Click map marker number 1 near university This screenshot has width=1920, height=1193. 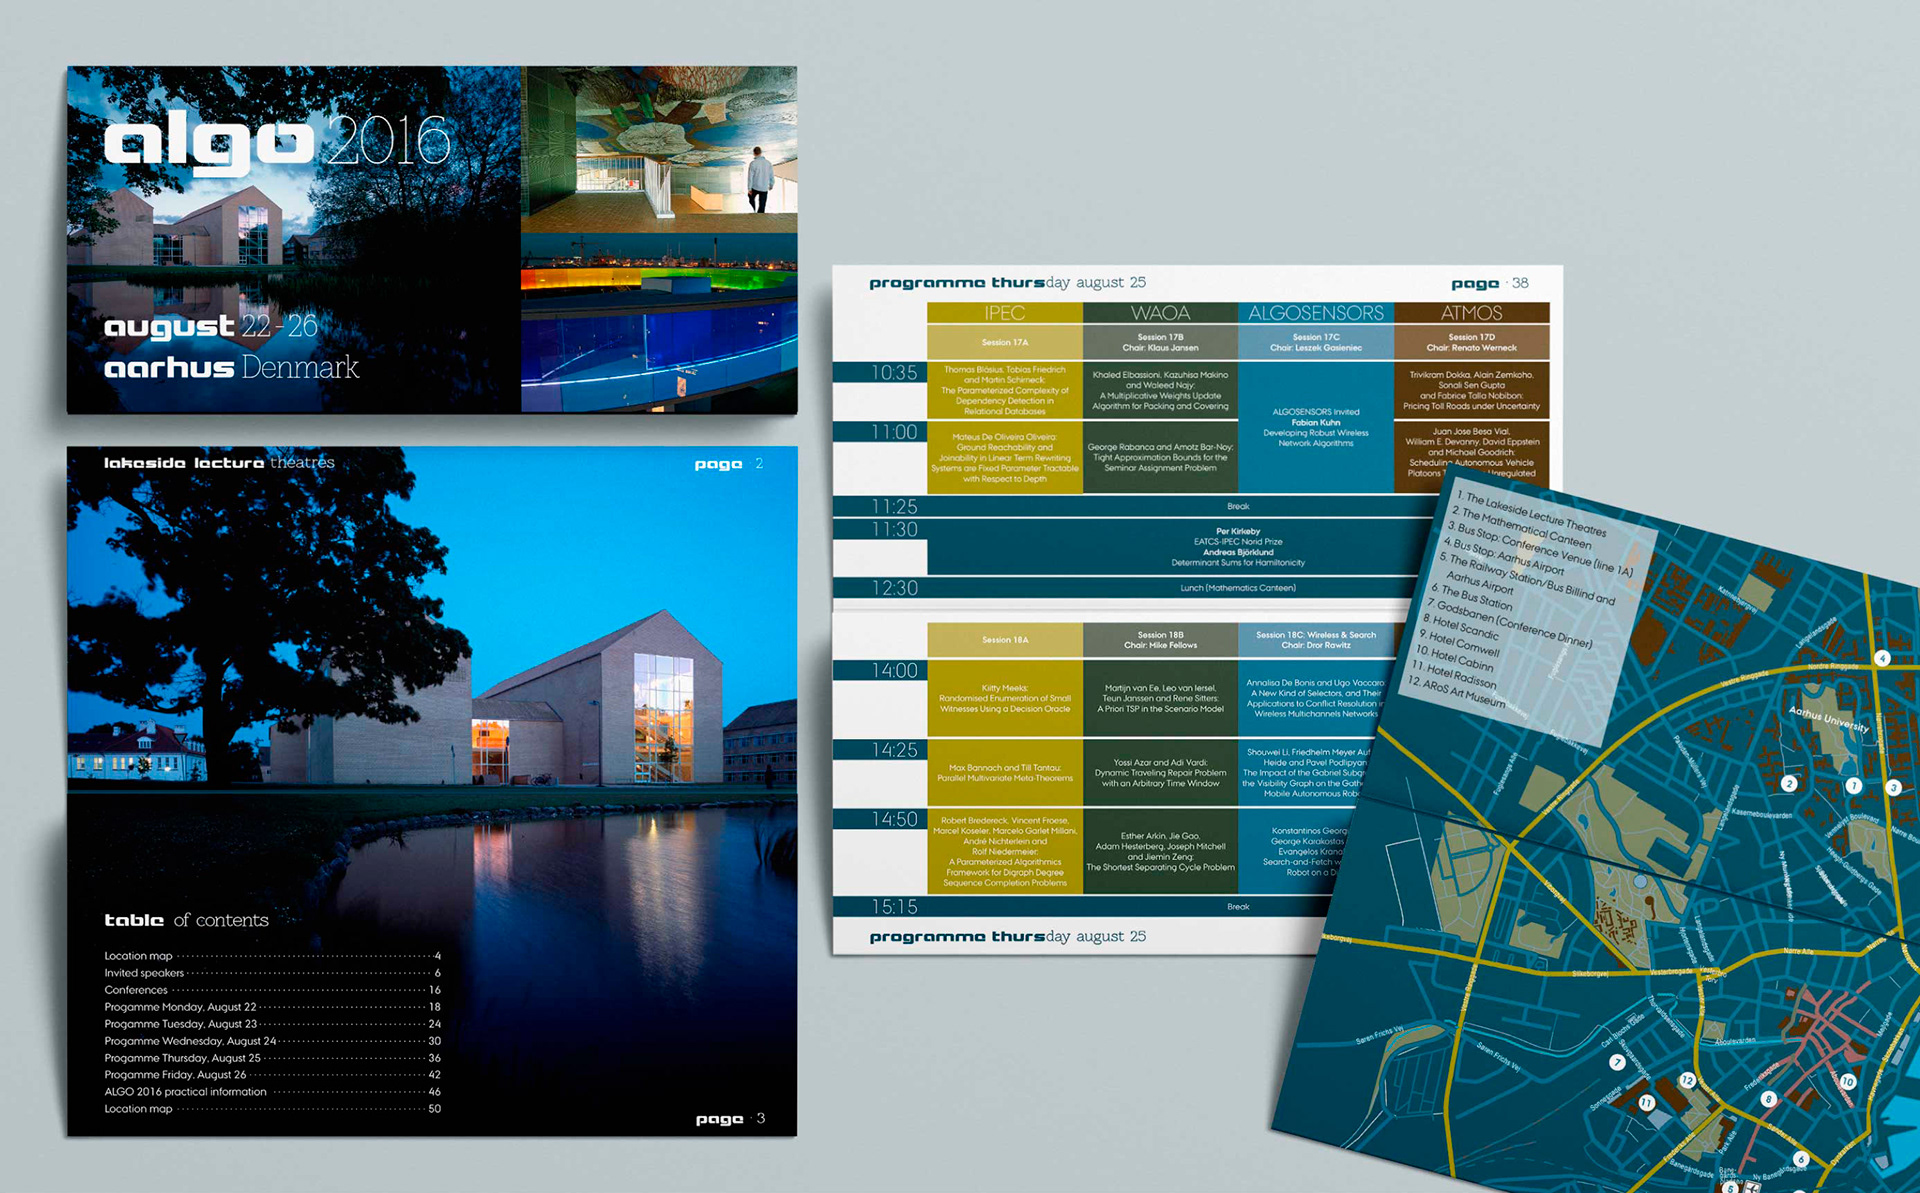pos(1853,786)
